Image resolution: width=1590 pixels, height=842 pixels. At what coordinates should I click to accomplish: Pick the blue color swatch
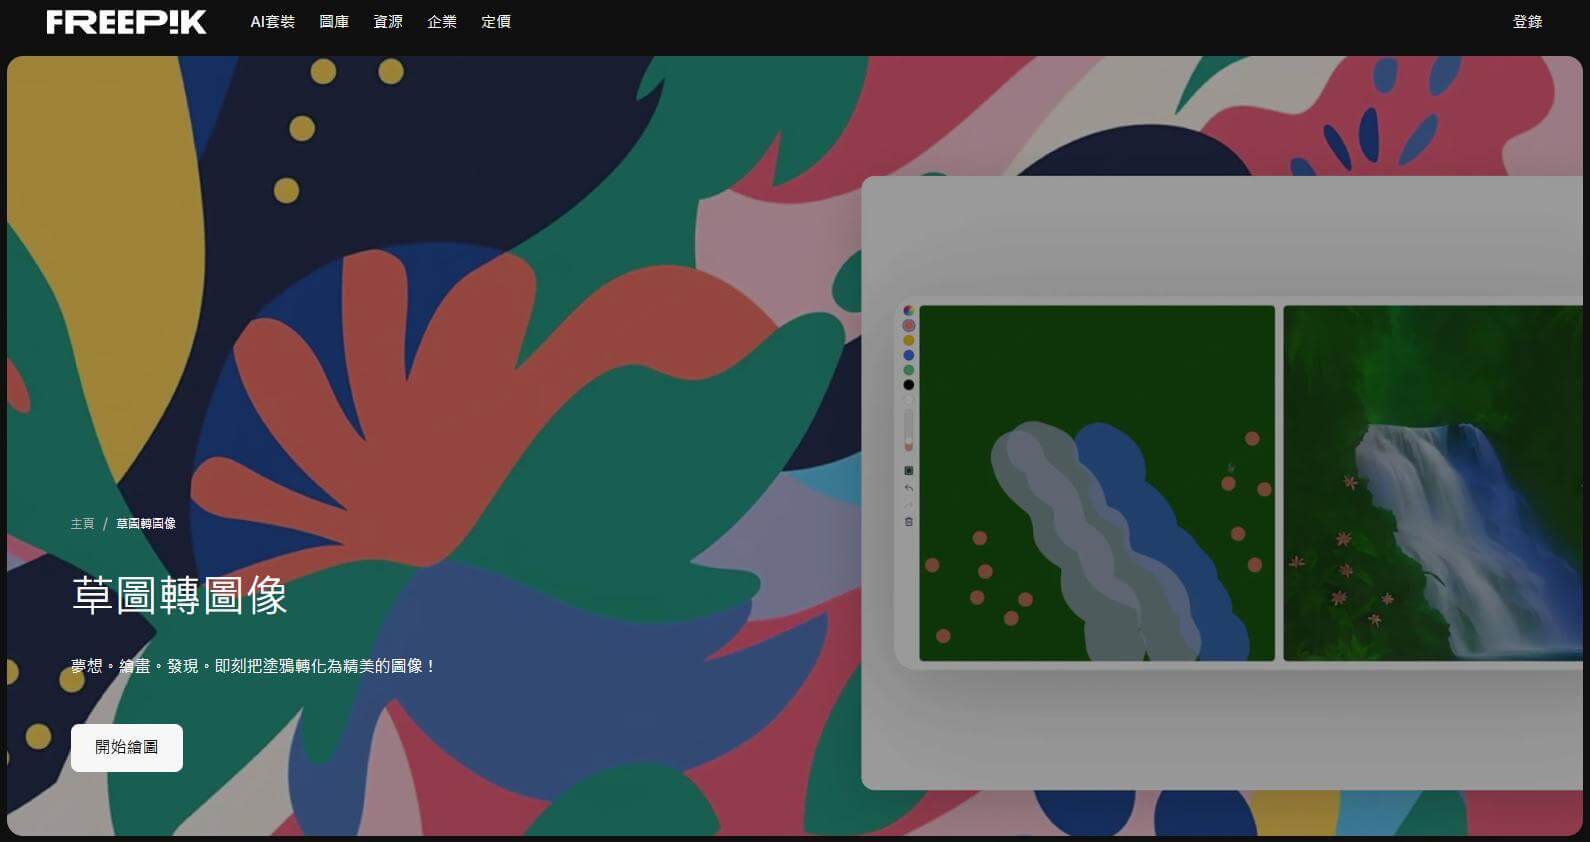(908, 355)
